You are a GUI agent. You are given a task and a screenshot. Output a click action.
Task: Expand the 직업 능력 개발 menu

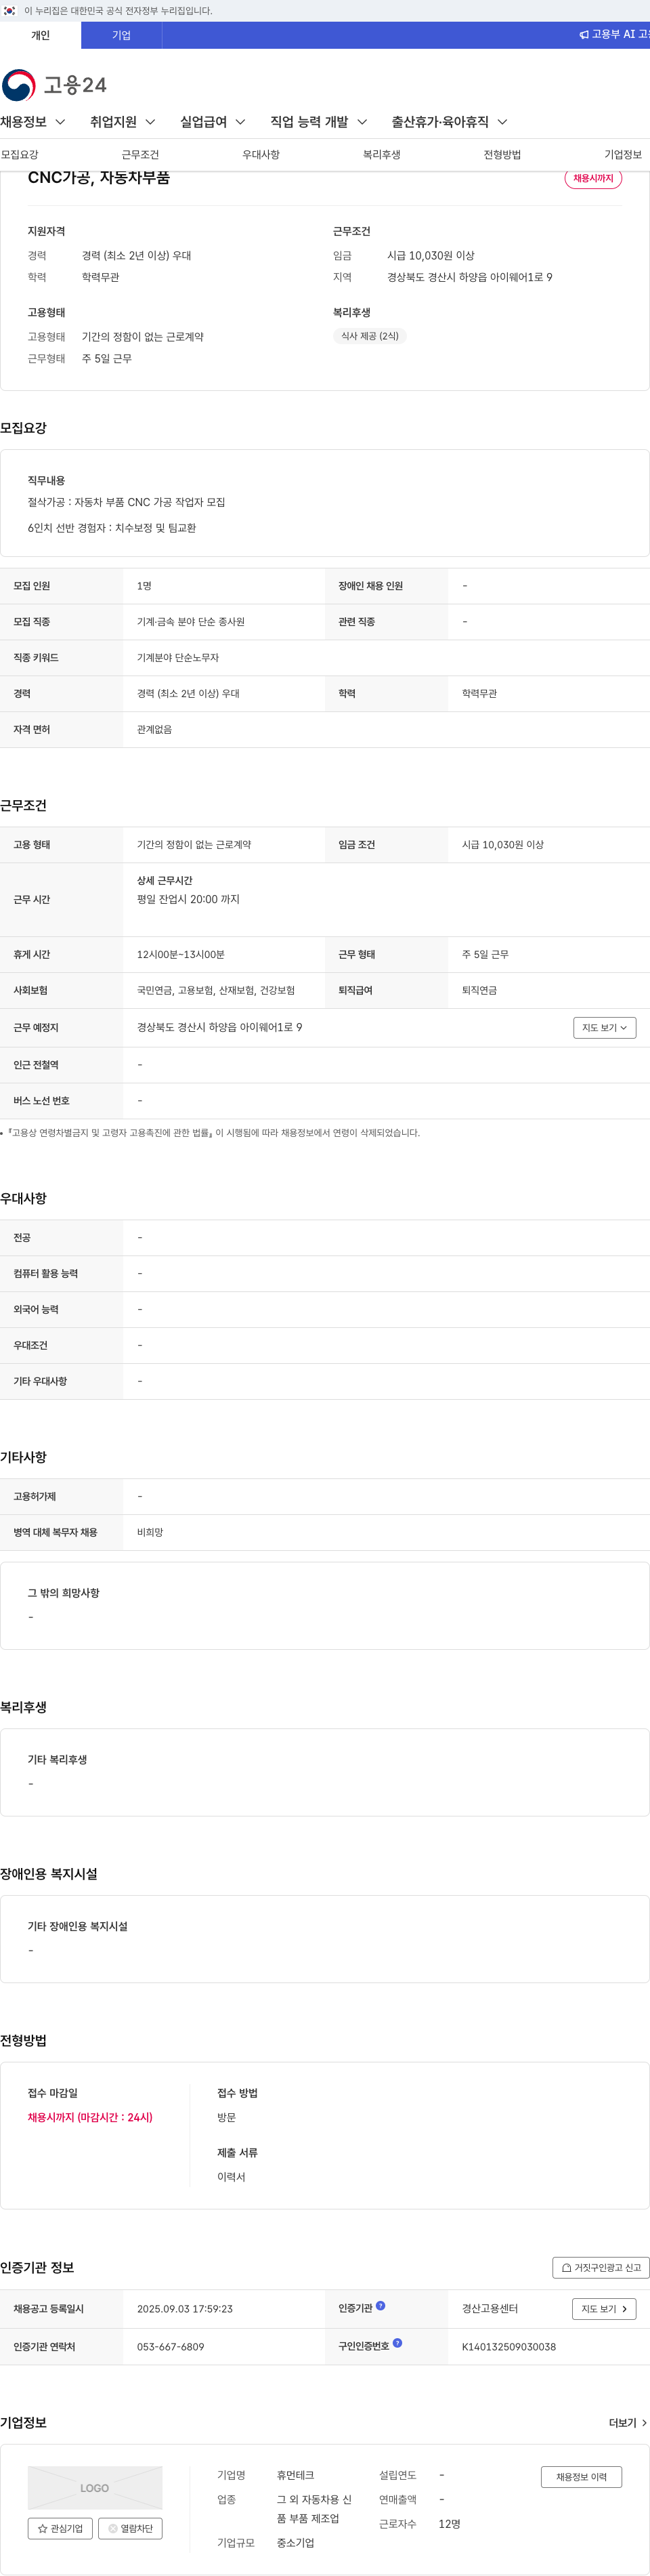319,122
